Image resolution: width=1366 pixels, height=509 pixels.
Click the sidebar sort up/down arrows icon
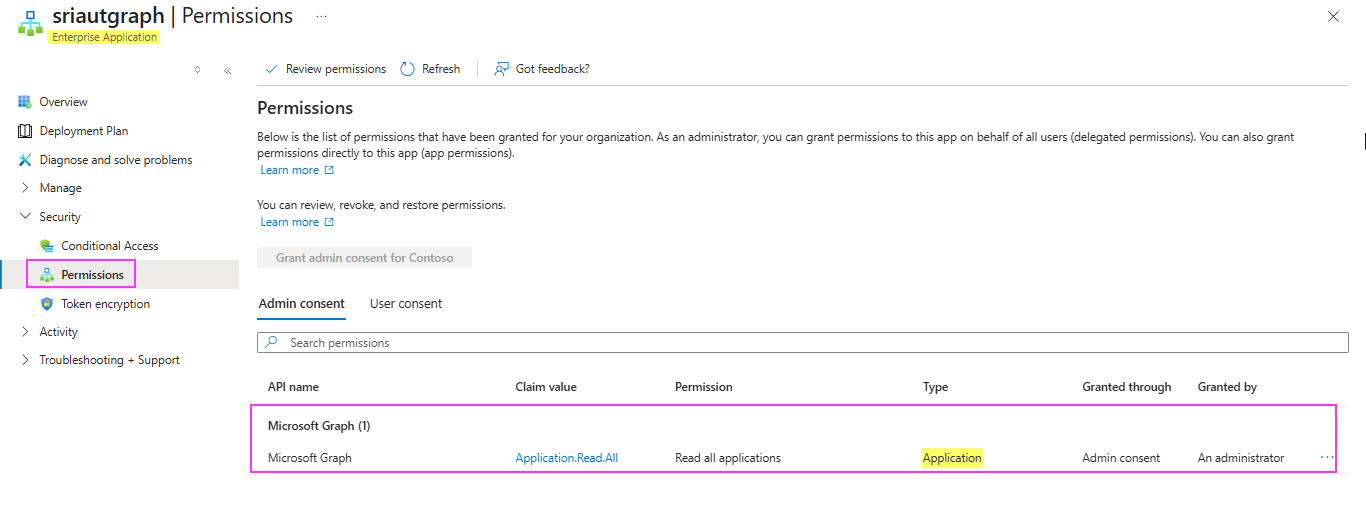point(197,70)
